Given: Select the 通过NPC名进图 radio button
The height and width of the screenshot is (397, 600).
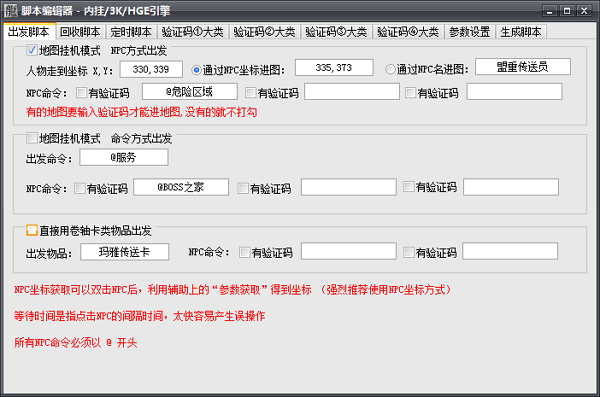Looking at the screenshot, I should [390, 69].
